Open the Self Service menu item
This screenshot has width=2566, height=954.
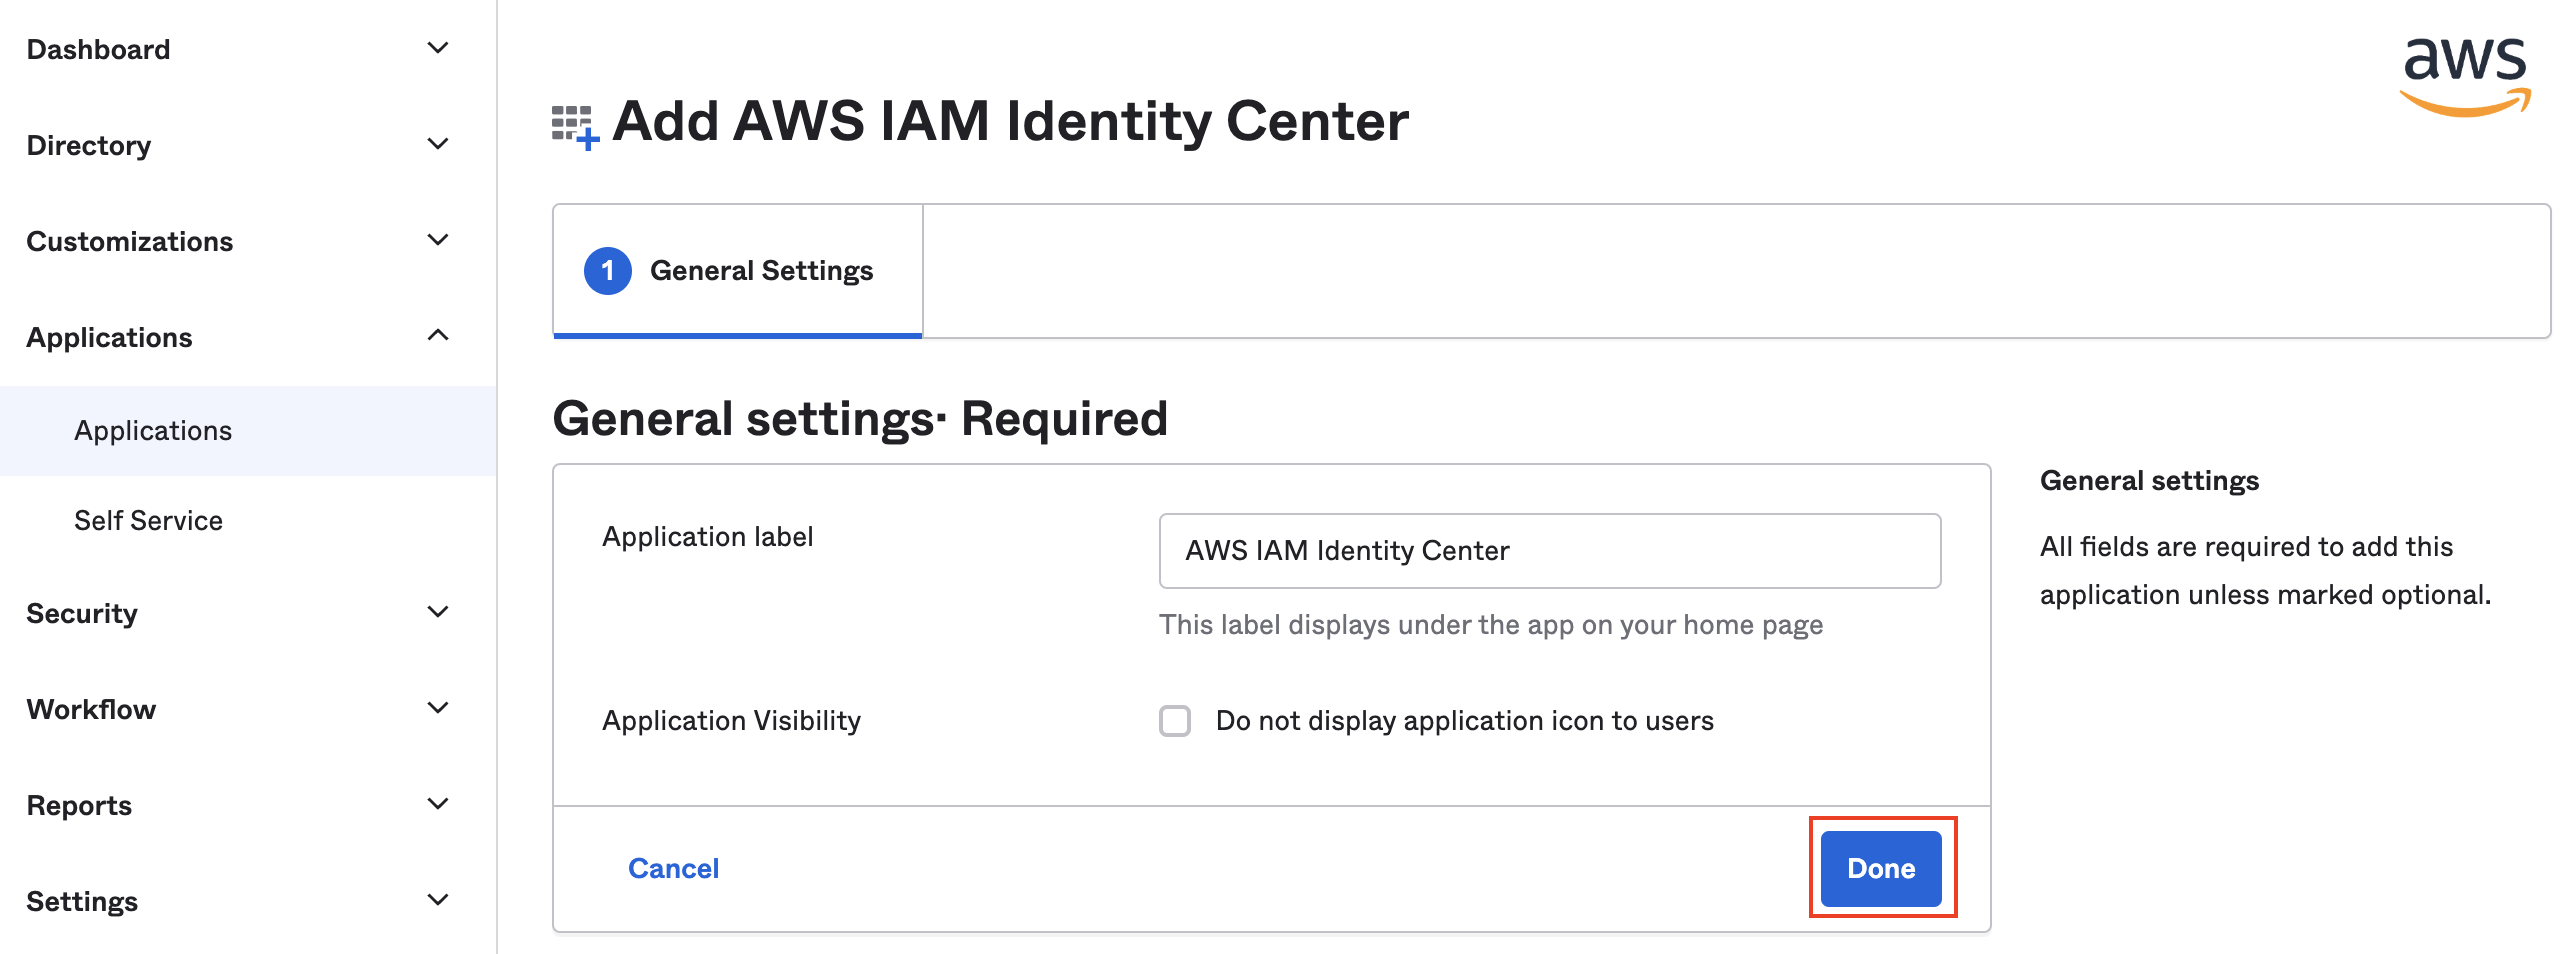pyautogui.click(x=148, y=521)
